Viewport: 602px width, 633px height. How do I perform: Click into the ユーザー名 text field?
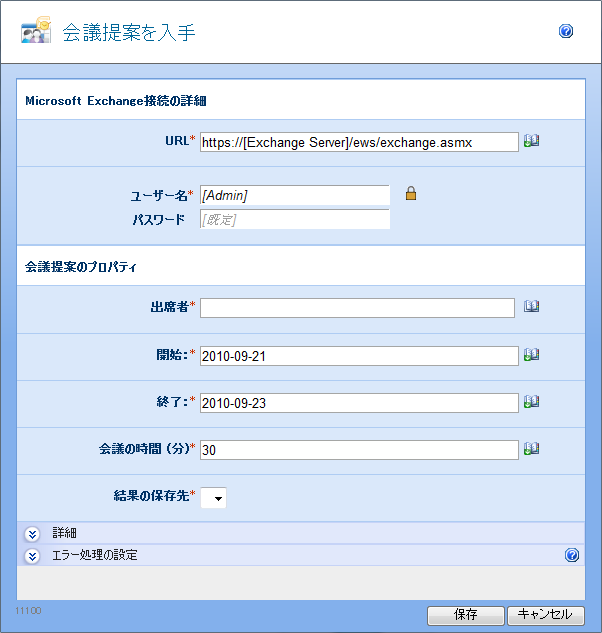(x=294, y=195)
